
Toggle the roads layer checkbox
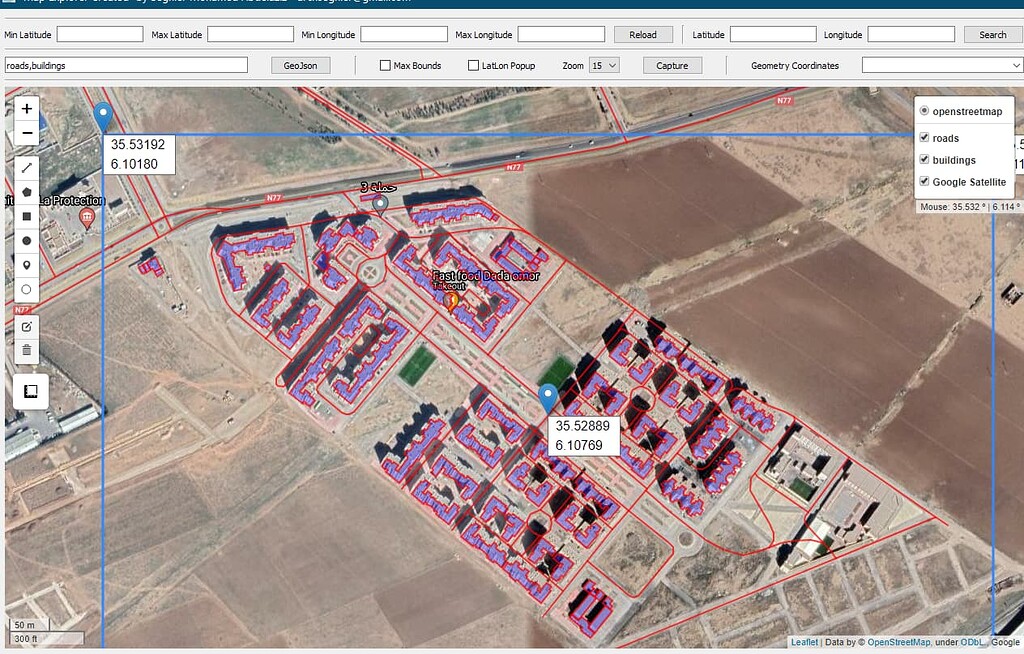(924, 138)
